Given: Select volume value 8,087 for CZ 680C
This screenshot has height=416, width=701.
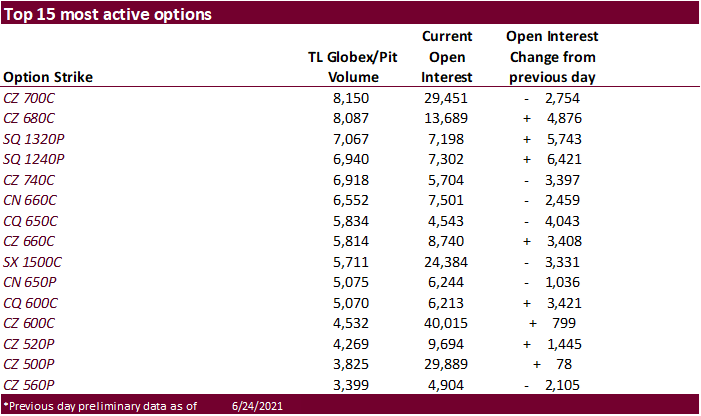Looking at the screenshot, I should pyautogui.click(x=357, y=118).
